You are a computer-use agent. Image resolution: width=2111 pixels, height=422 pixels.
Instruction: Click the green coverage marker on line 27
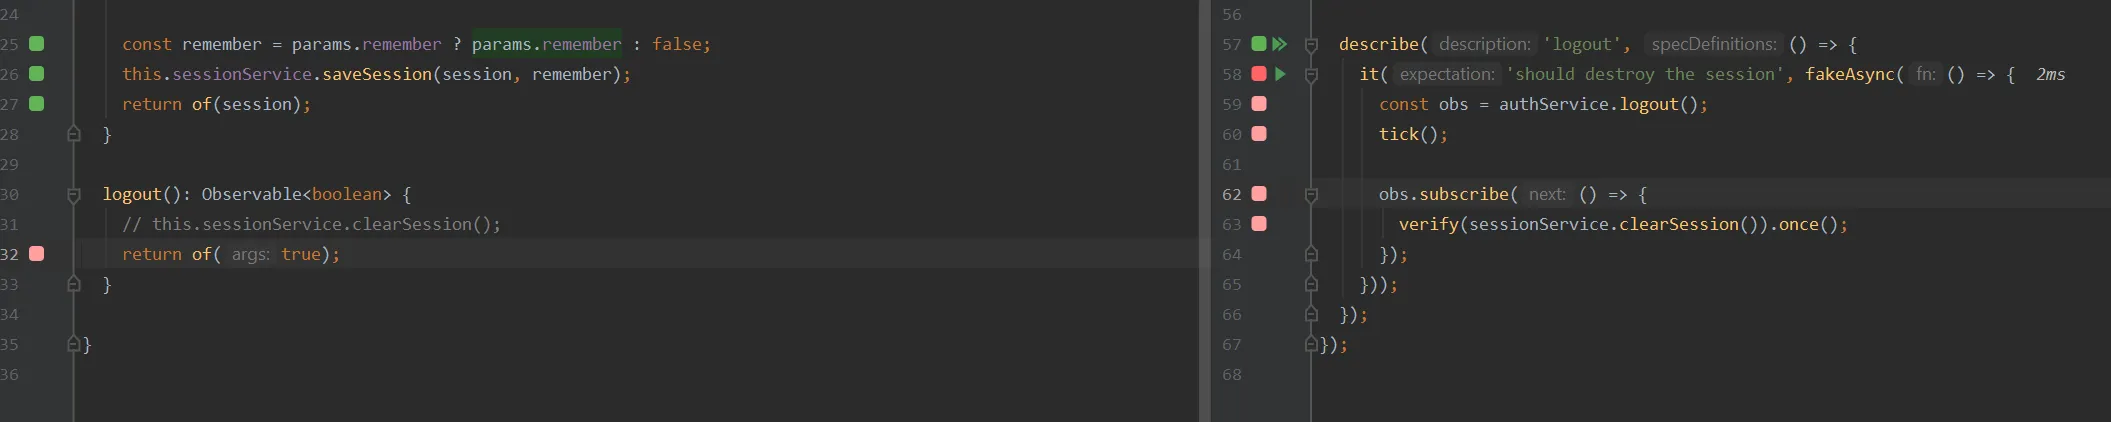37,104
